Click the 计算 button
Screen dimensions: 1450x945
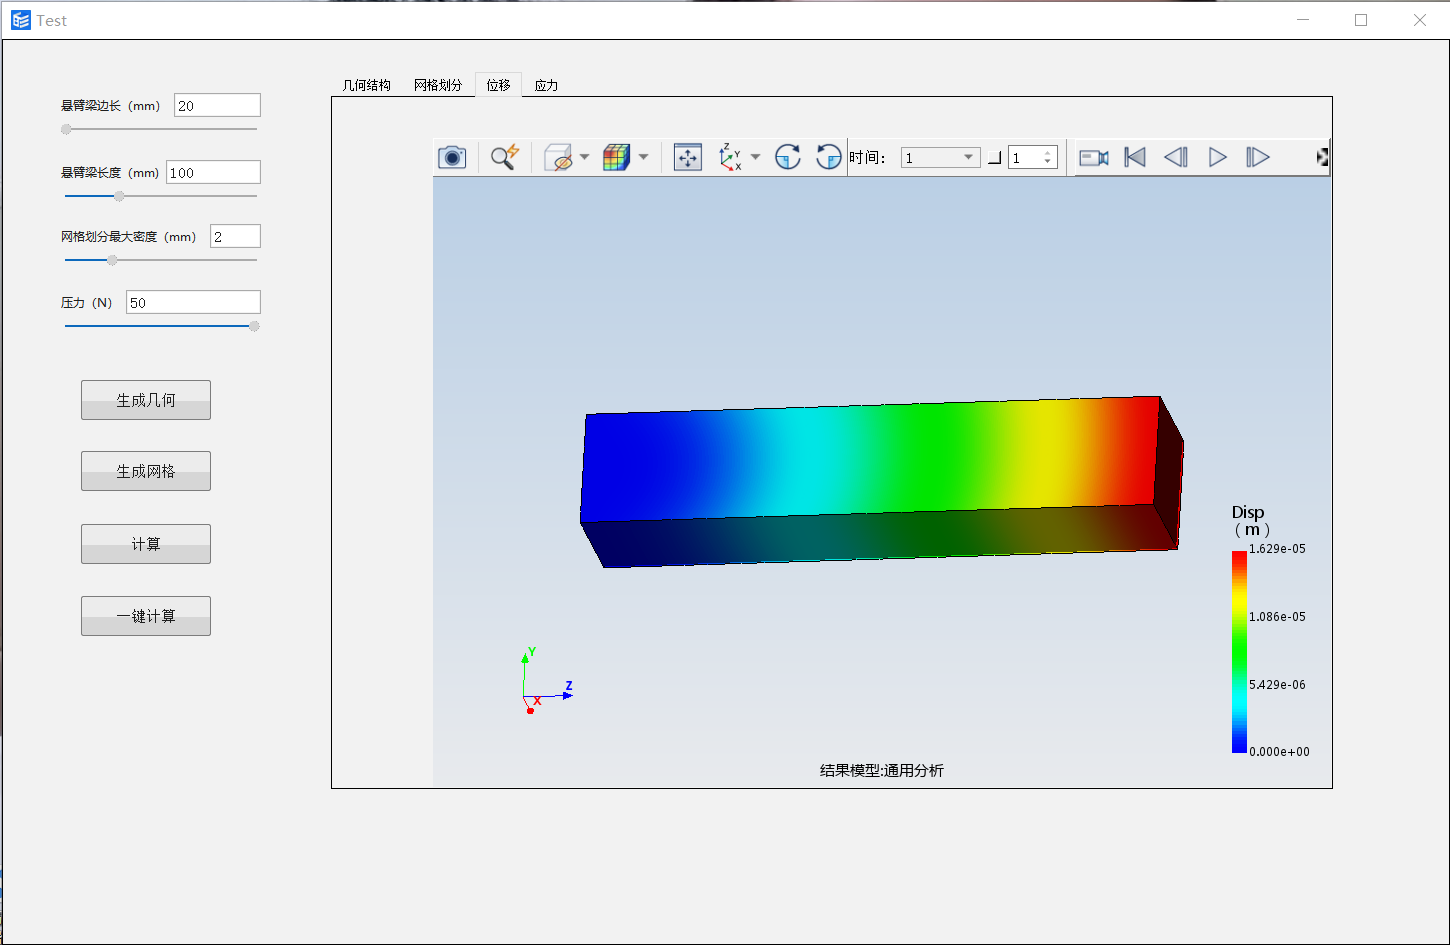coord(146,544)
